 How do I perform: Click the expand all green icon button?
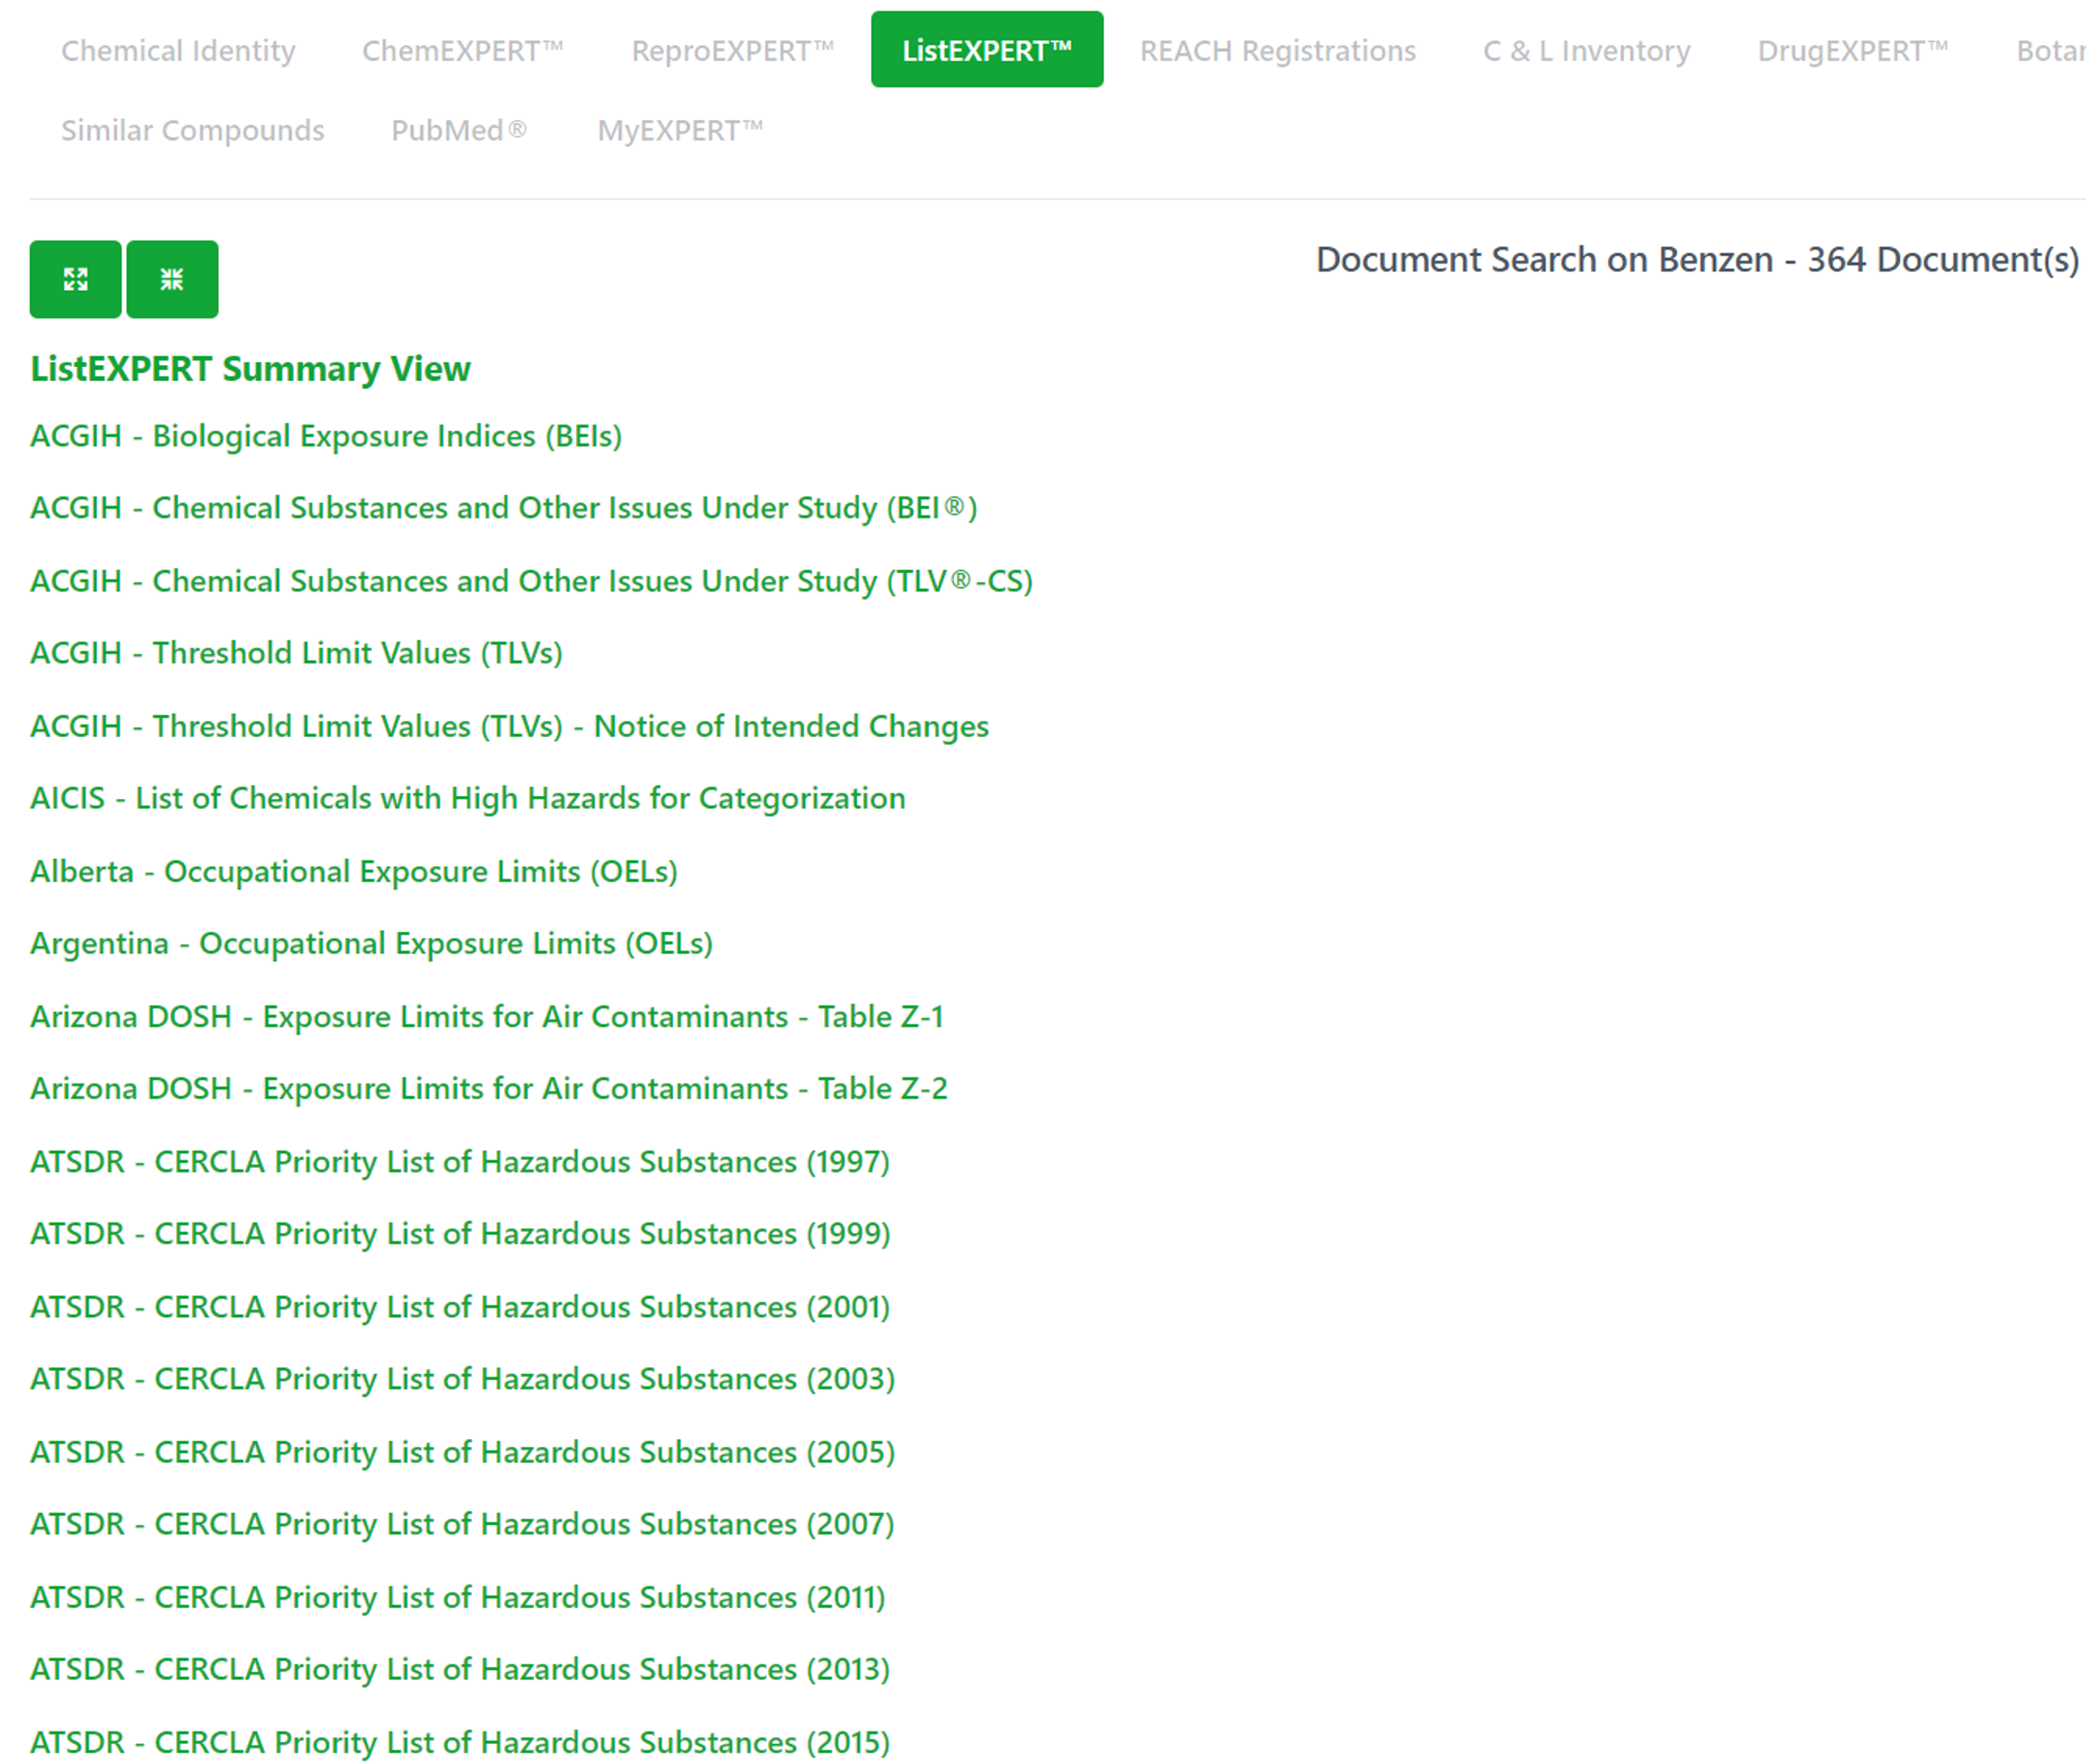[x=75, y=279]
